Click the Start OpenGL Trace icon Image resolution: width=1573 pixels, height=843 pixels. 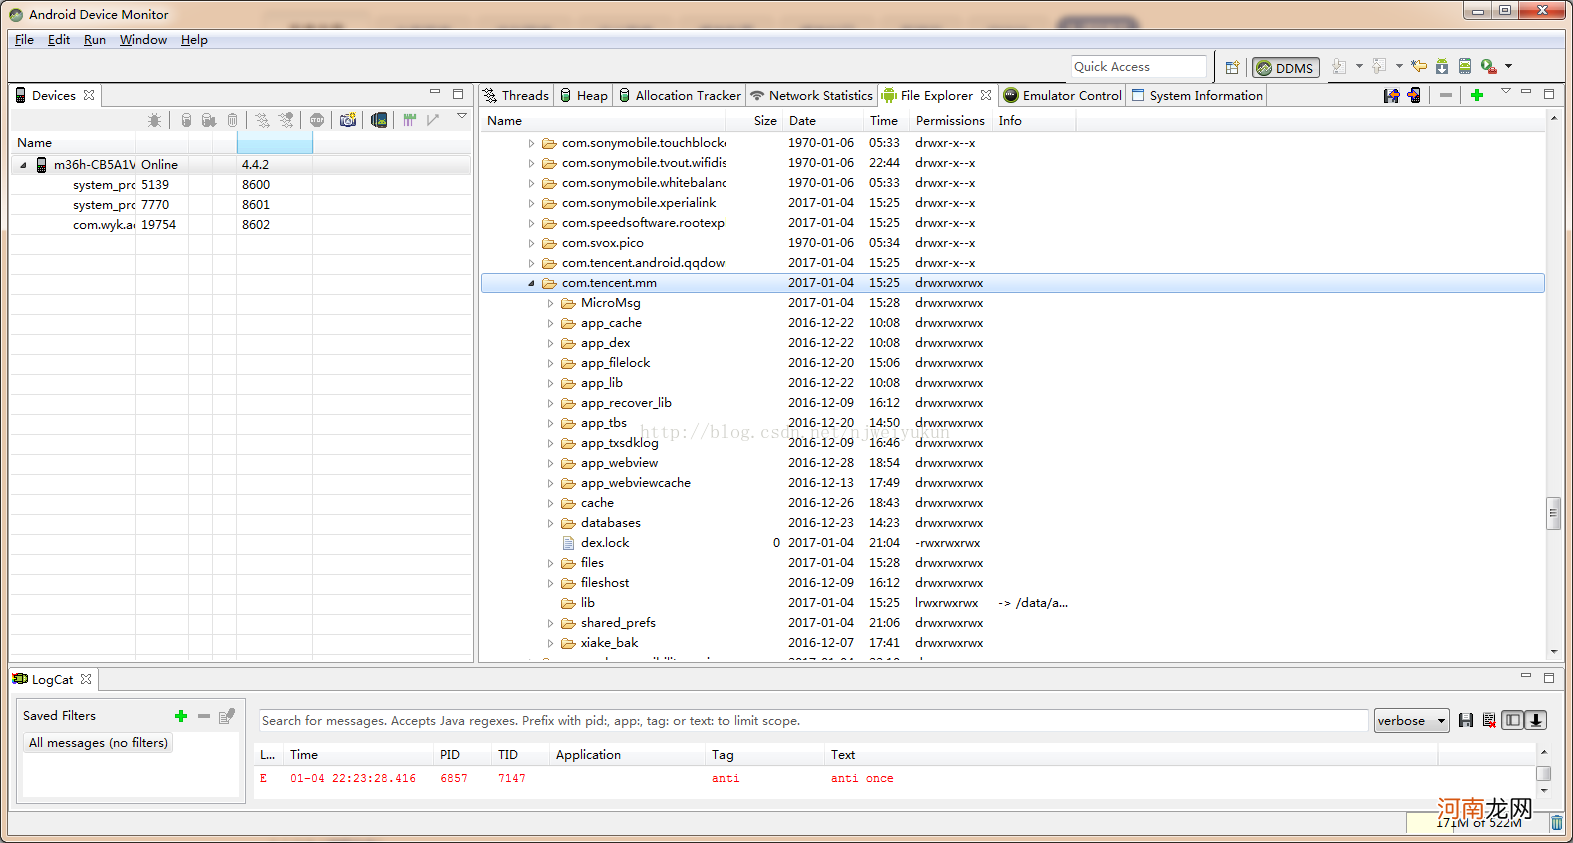click(x=433, y=120)
